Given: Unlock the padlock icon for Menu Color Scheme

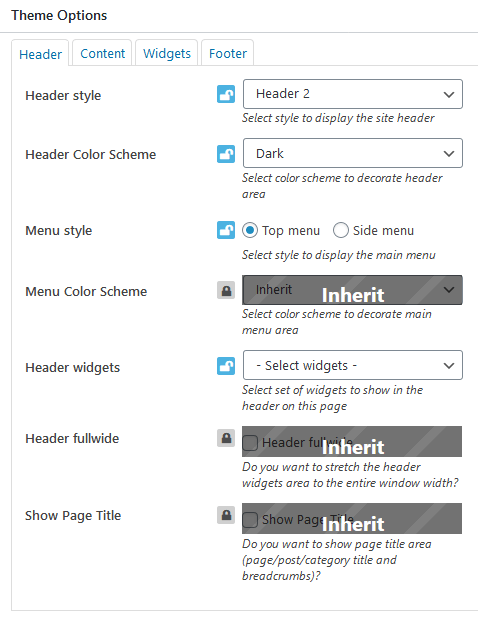Looking at the screenshot, I should point(226,291).
